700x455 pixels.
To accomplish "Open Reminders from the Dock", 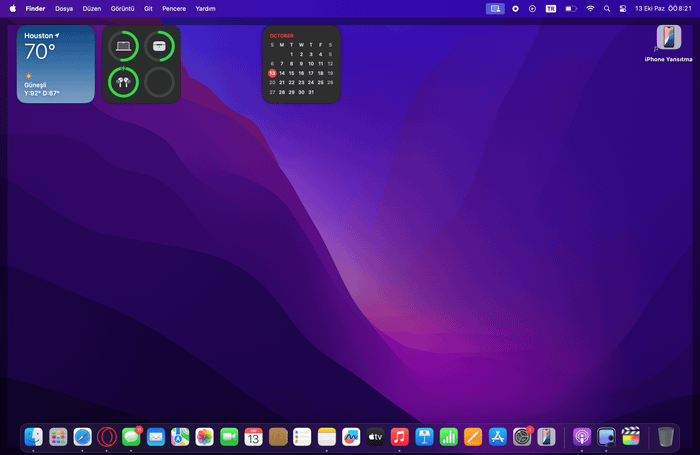I will [302, 437].
